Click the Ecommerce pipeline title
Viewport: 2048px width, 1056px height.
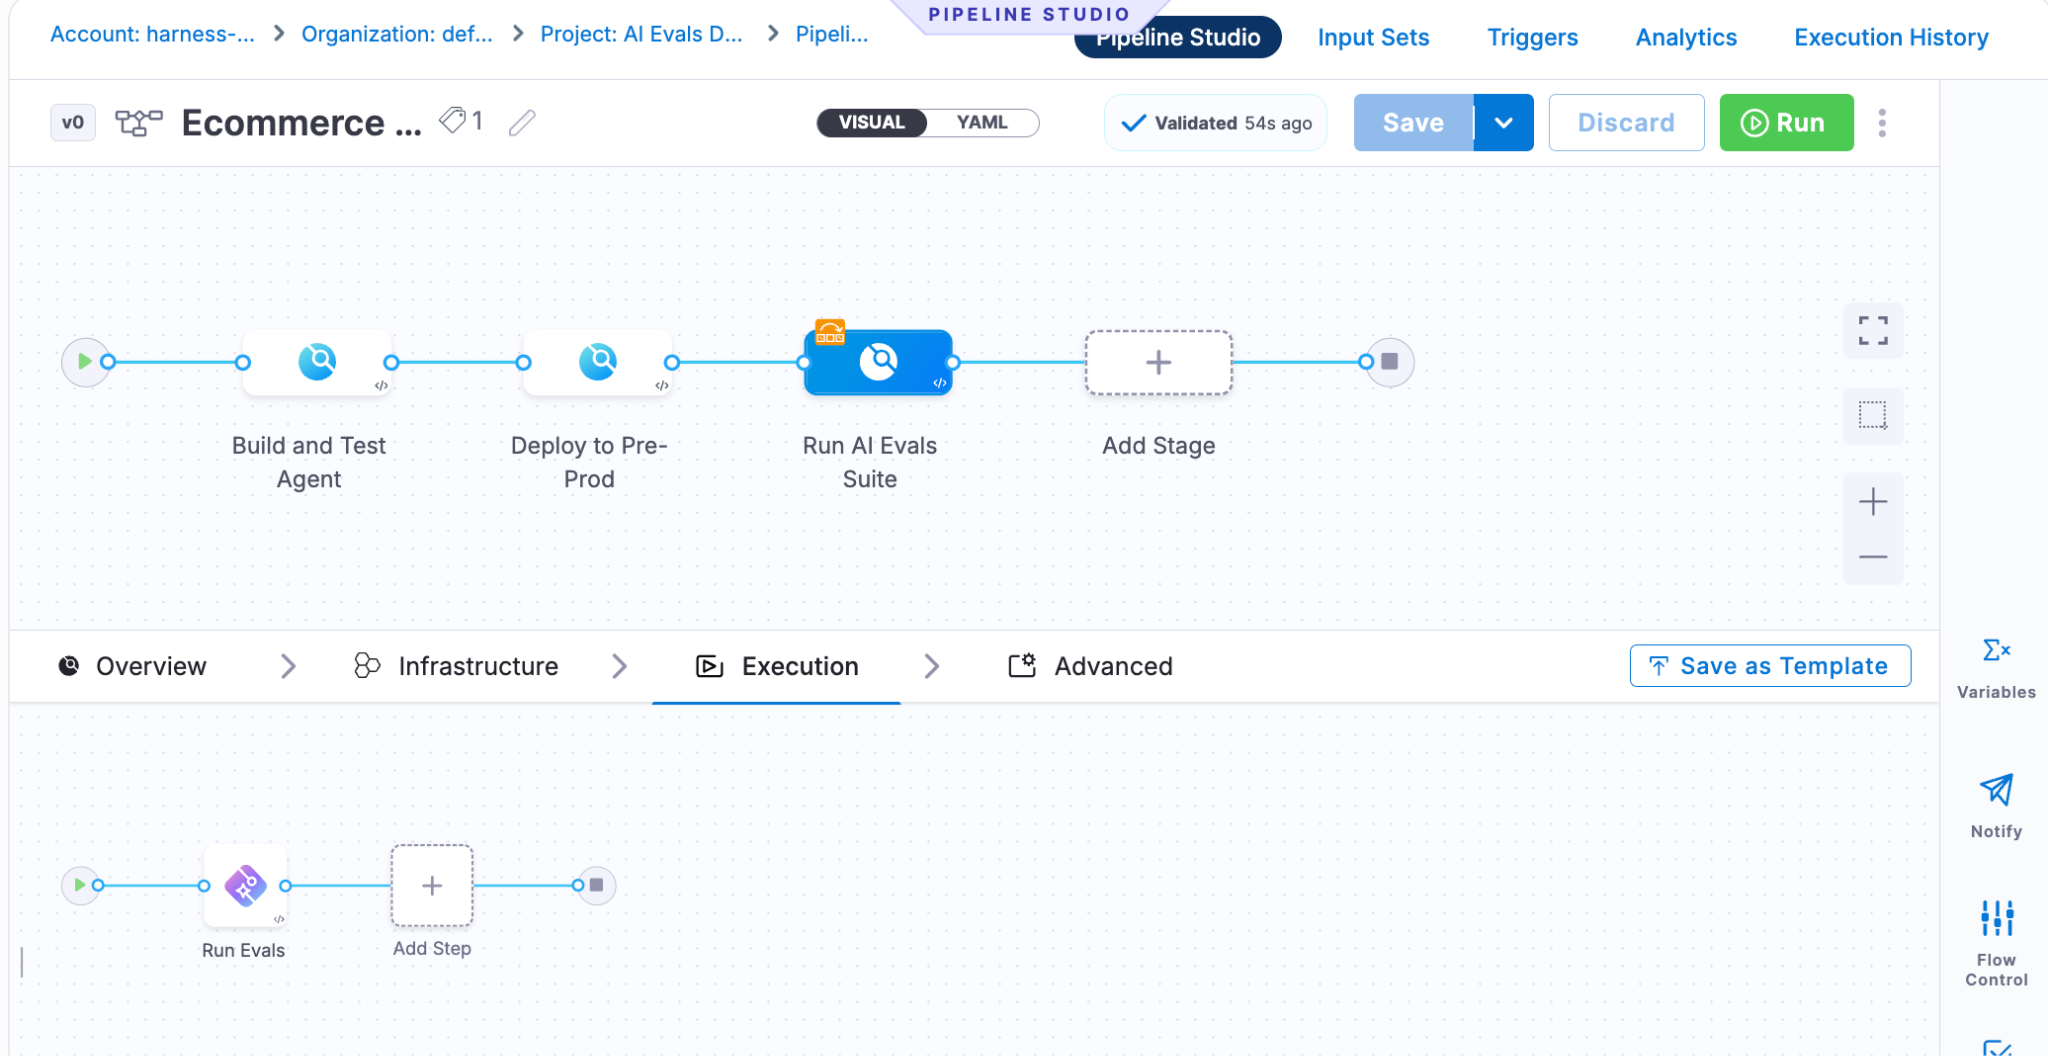click(301, 123)
